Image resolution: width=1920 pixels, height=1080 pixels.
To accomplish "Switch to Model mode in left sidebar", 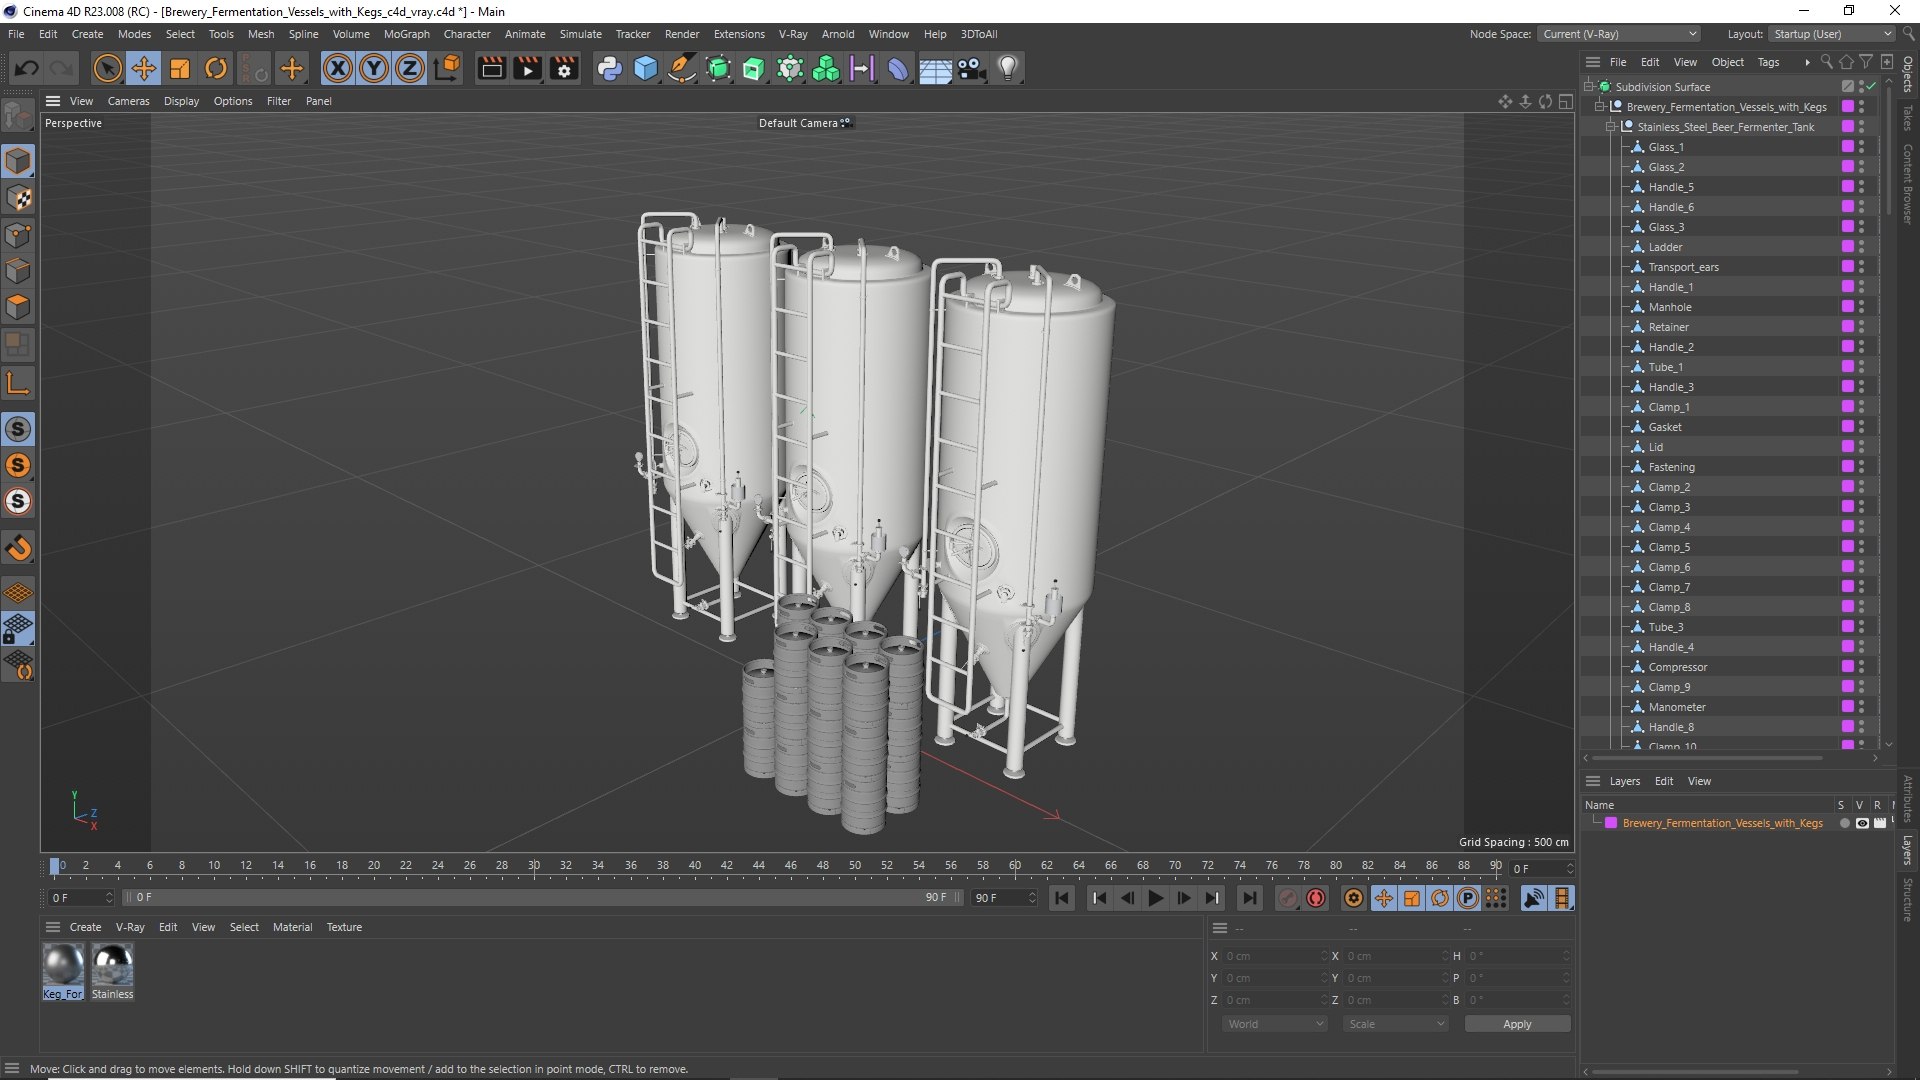I will [x=18, y=161].
